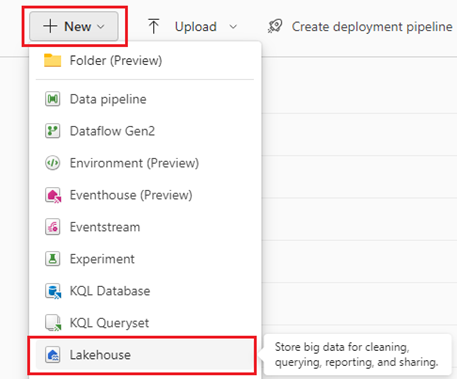Click the plus icon on New button

tap(50, 26)
